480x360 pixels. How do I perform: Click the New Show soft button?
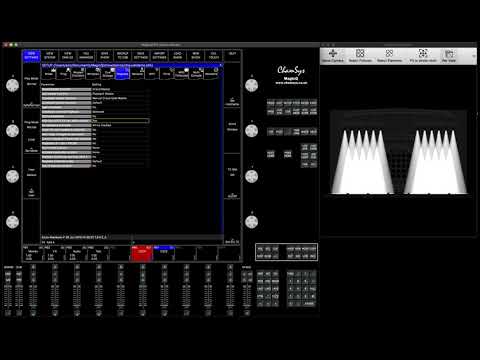[196, 56]
